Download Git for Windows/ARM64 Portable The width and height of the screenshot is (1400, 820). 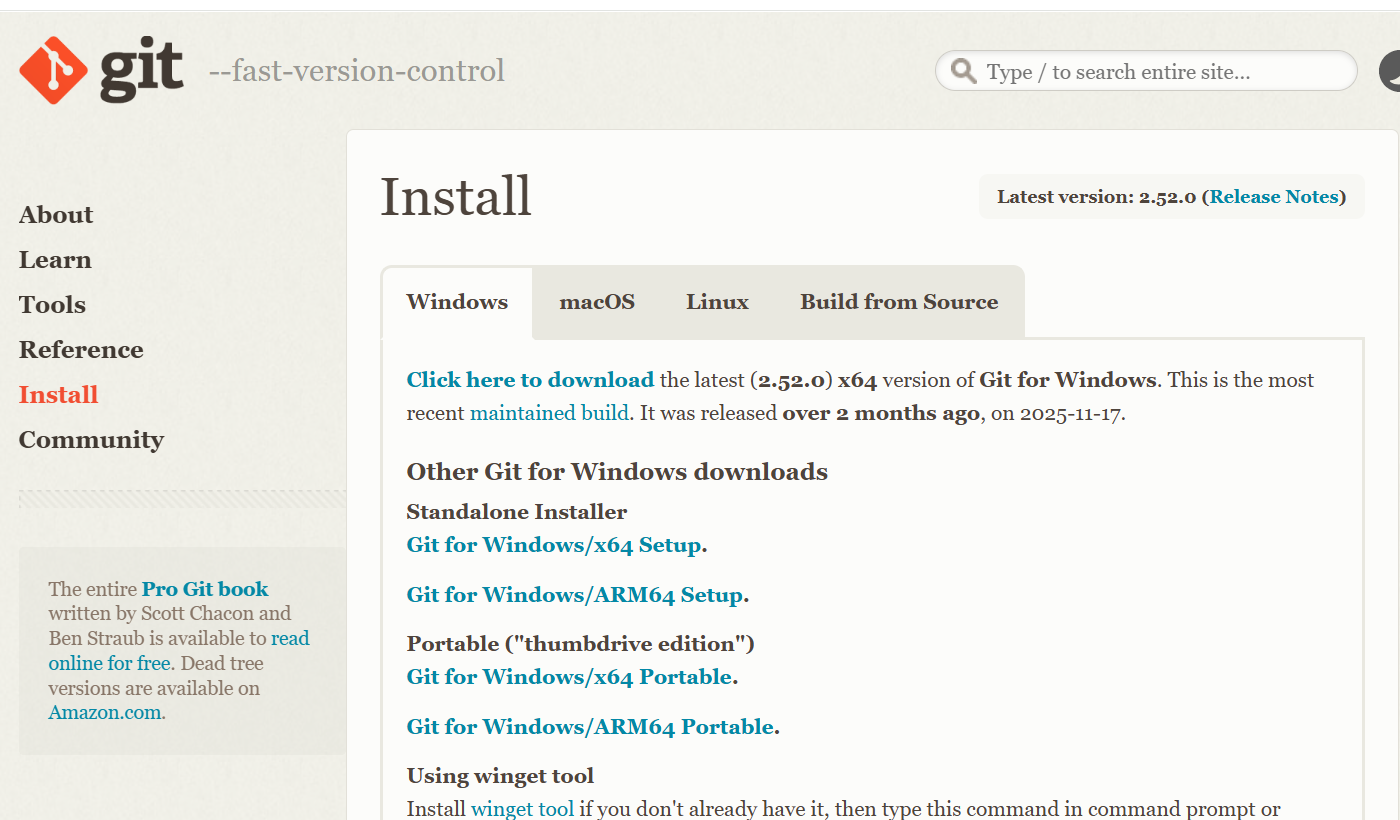click(x=590, y=727)
